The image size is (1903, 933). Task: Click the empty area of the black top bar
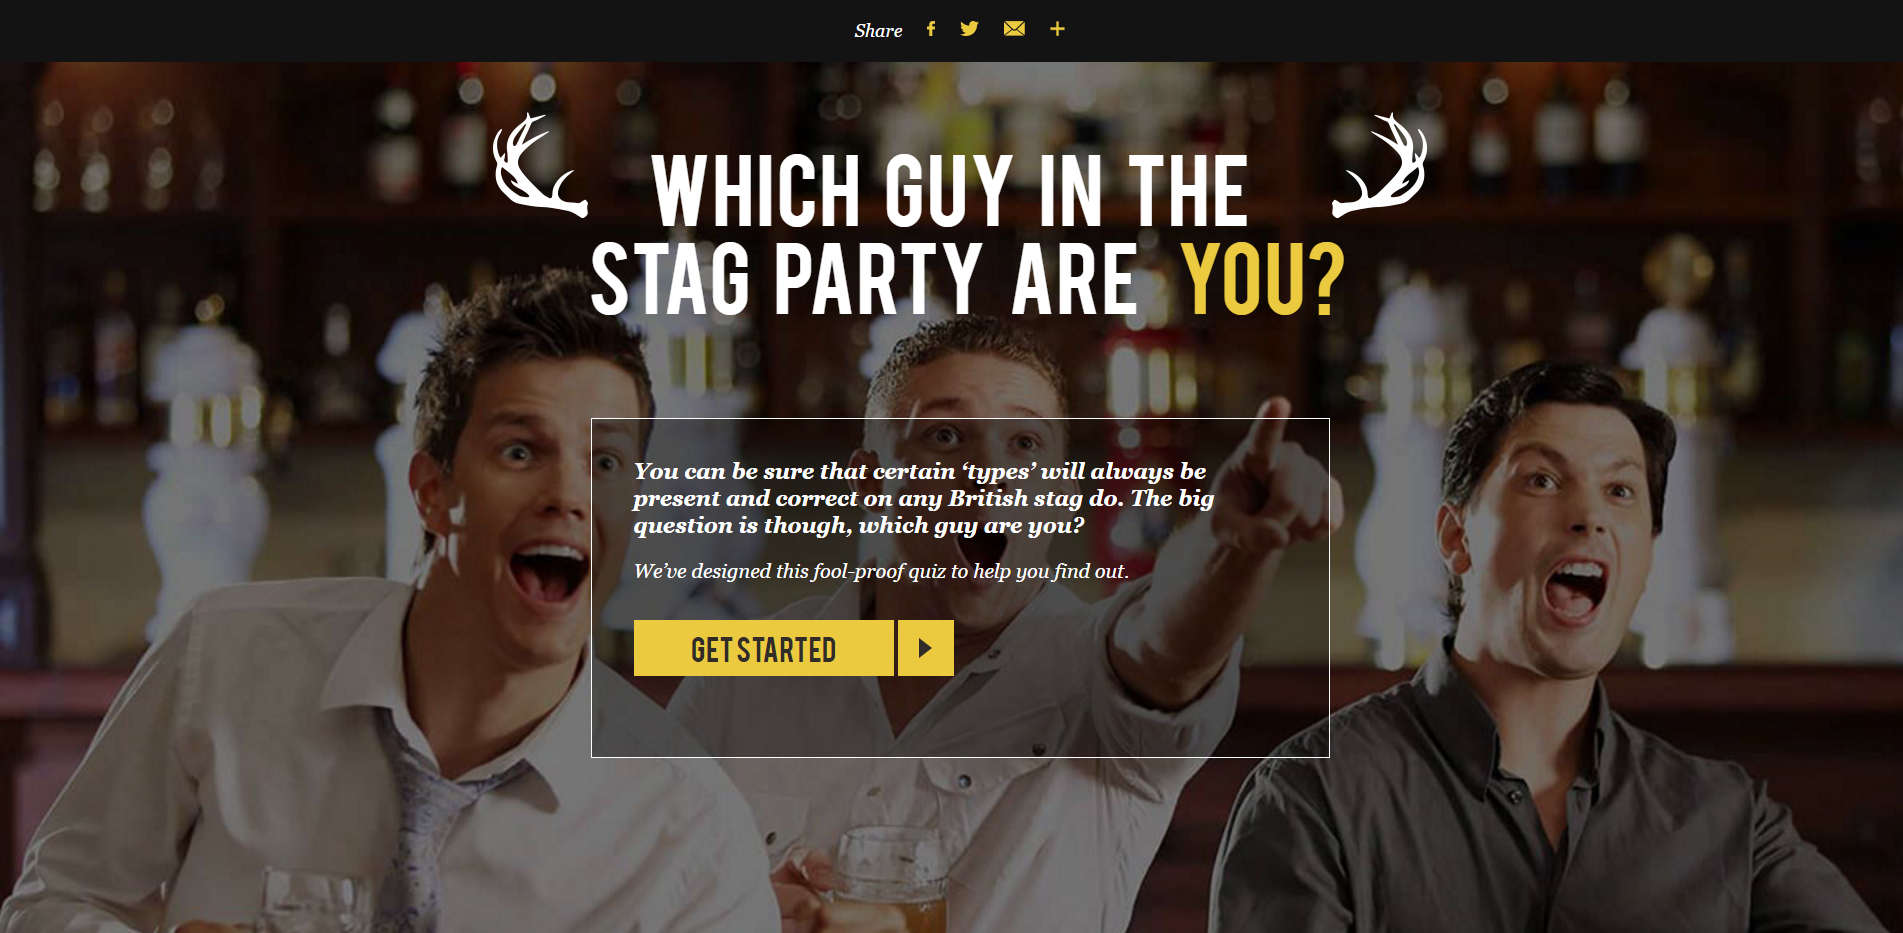point(400,30)
